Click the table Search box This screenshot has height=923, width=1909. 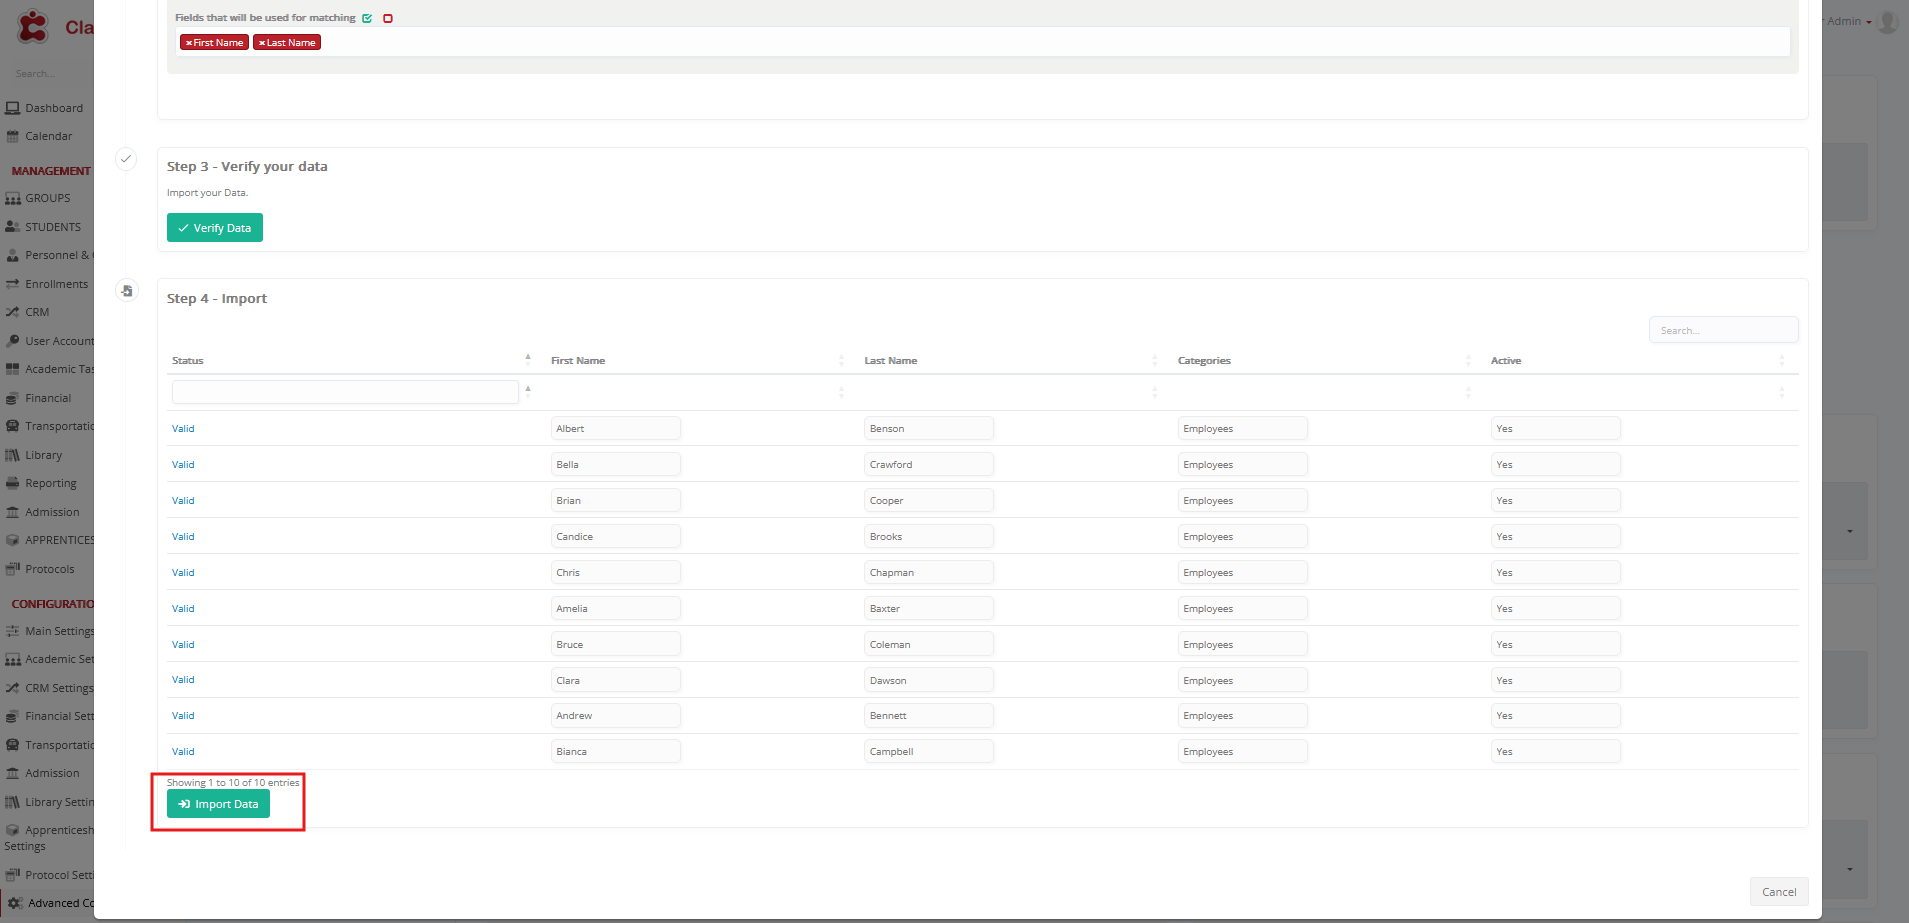pos(1722,330)
